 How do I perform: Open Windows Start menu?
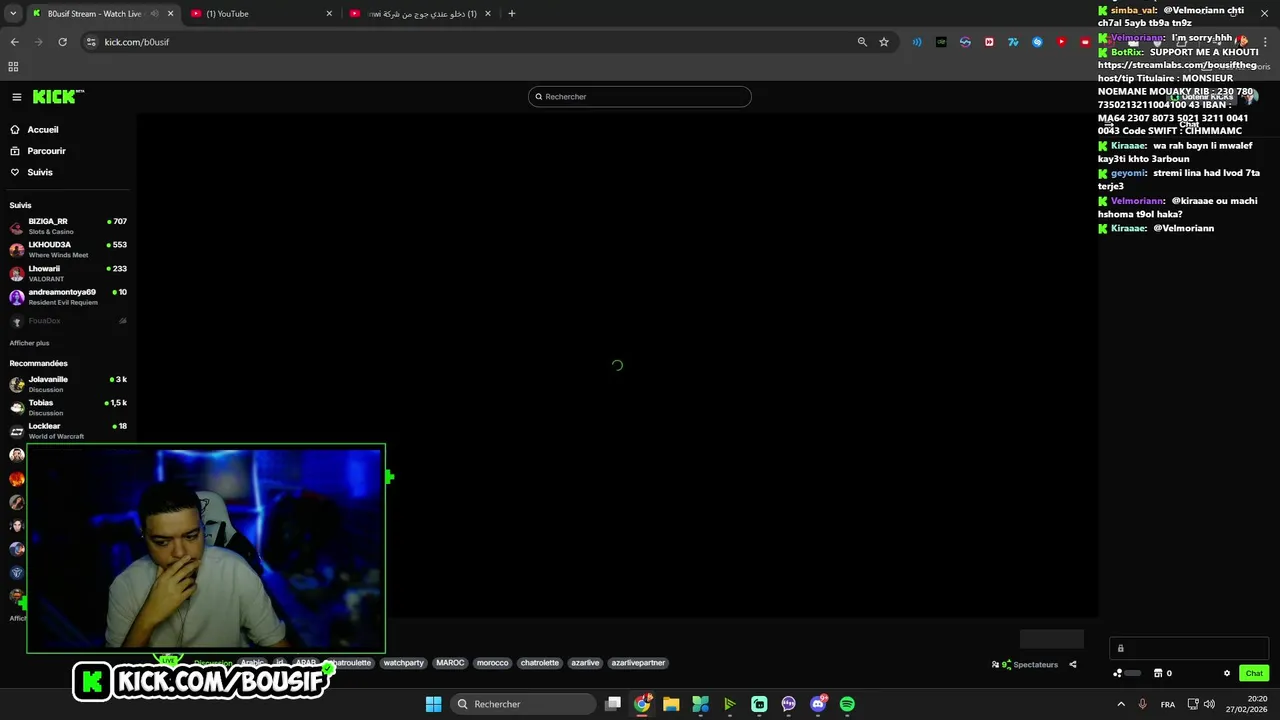(x=434, y=704)
